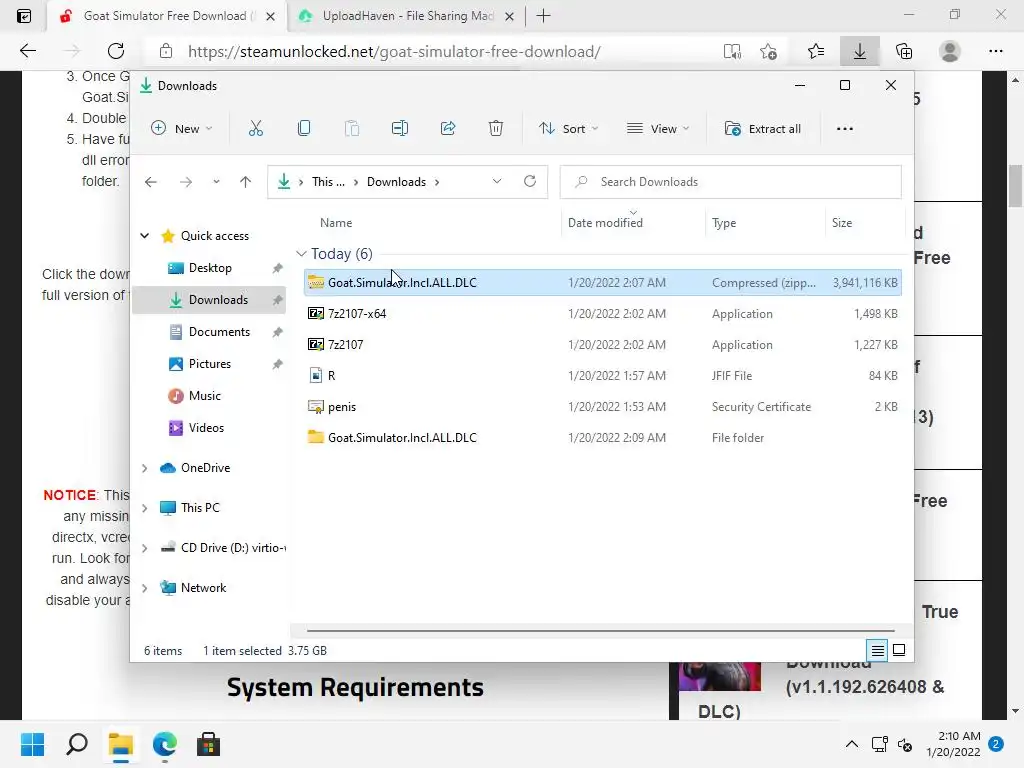Switch to Goat Simulator Free Download tab
Image resolution: width=1024 pixels, height=768 pixels.
tap(165, 16)
